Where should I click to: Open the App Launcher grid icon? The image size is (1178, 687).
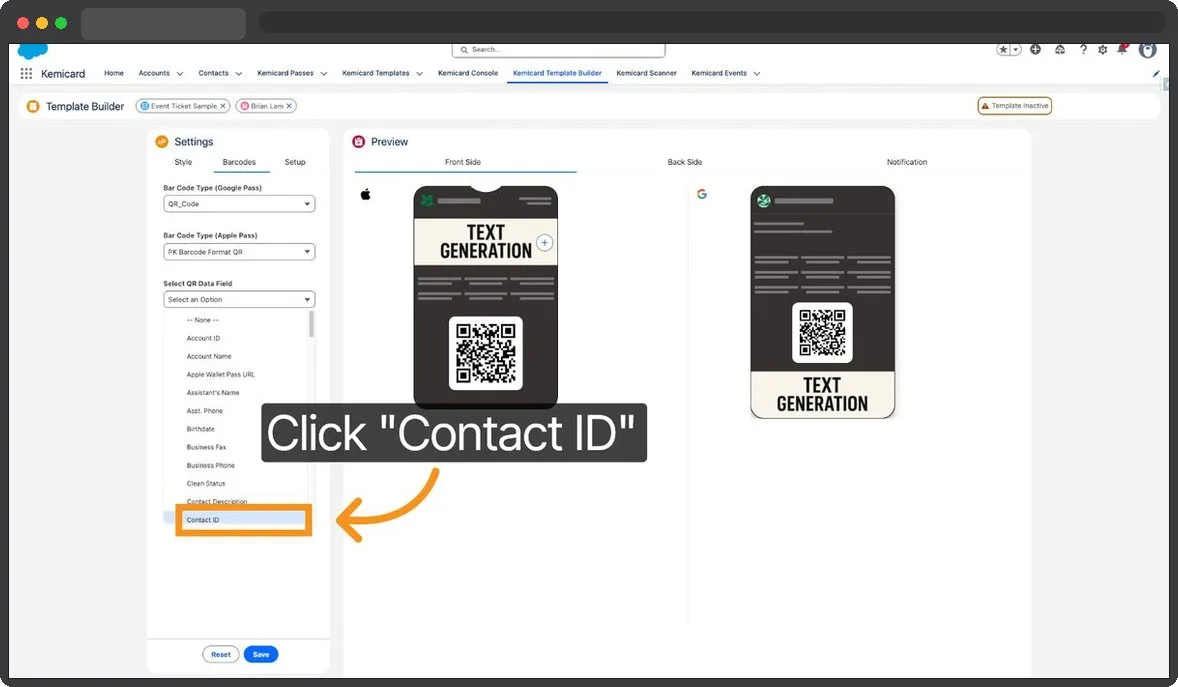click(26, 74)
